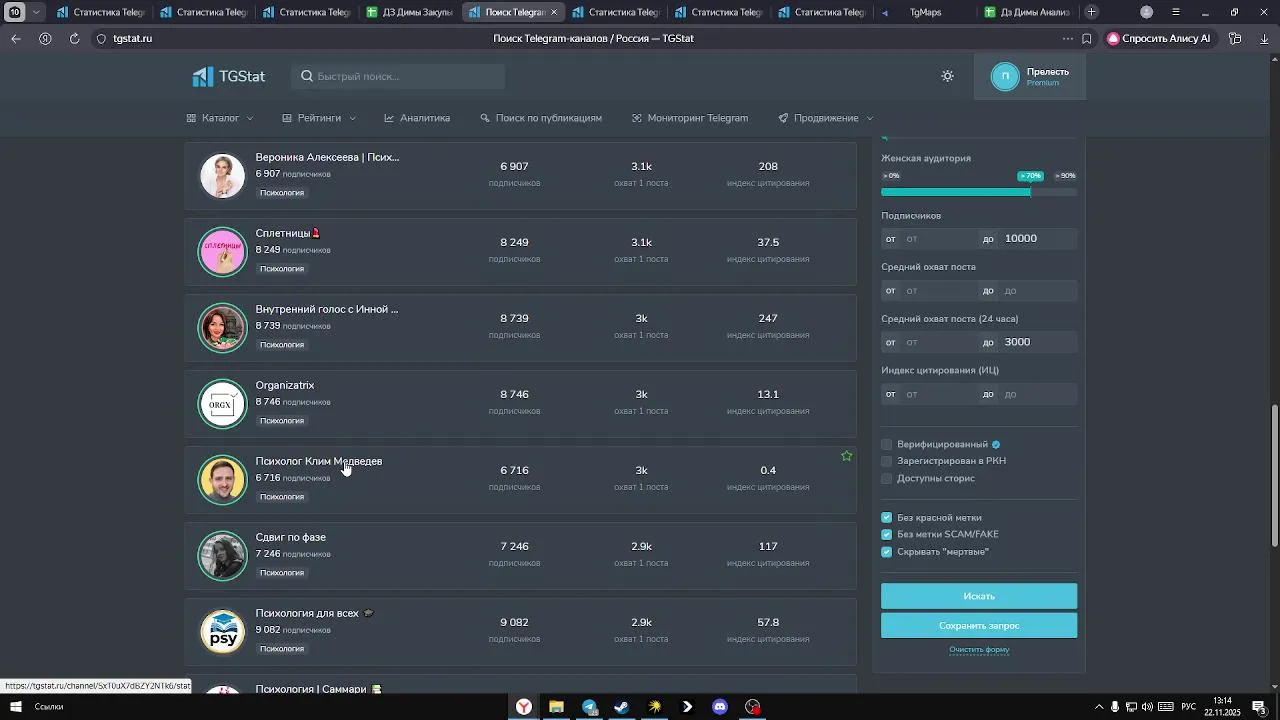
Task: Click the page vertical scrollbar
Action: (x=1274, y=475)
